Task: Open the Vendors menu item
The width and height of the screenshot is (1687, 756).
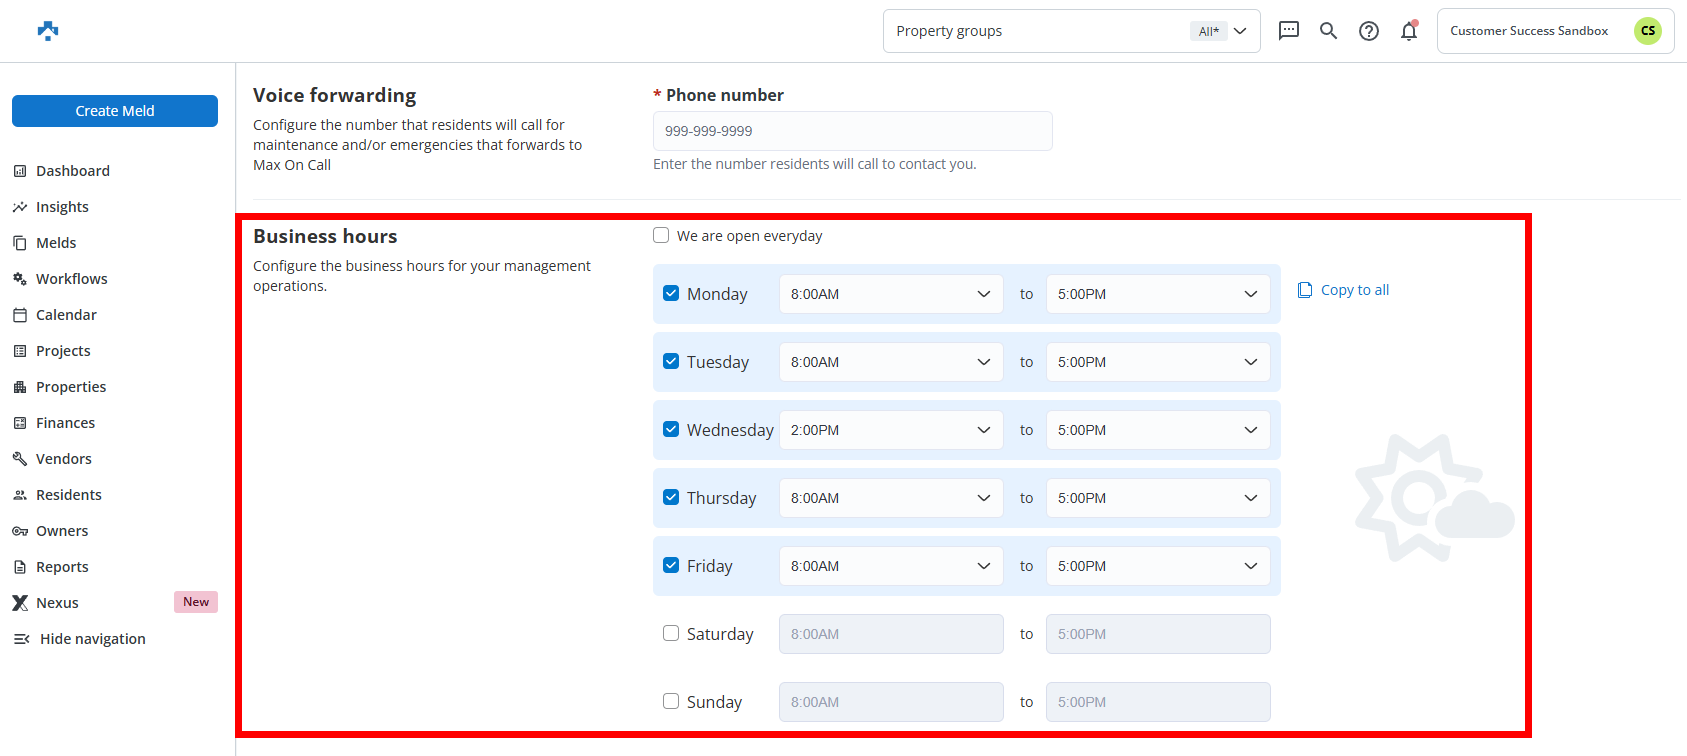Action: coord(63,459)
